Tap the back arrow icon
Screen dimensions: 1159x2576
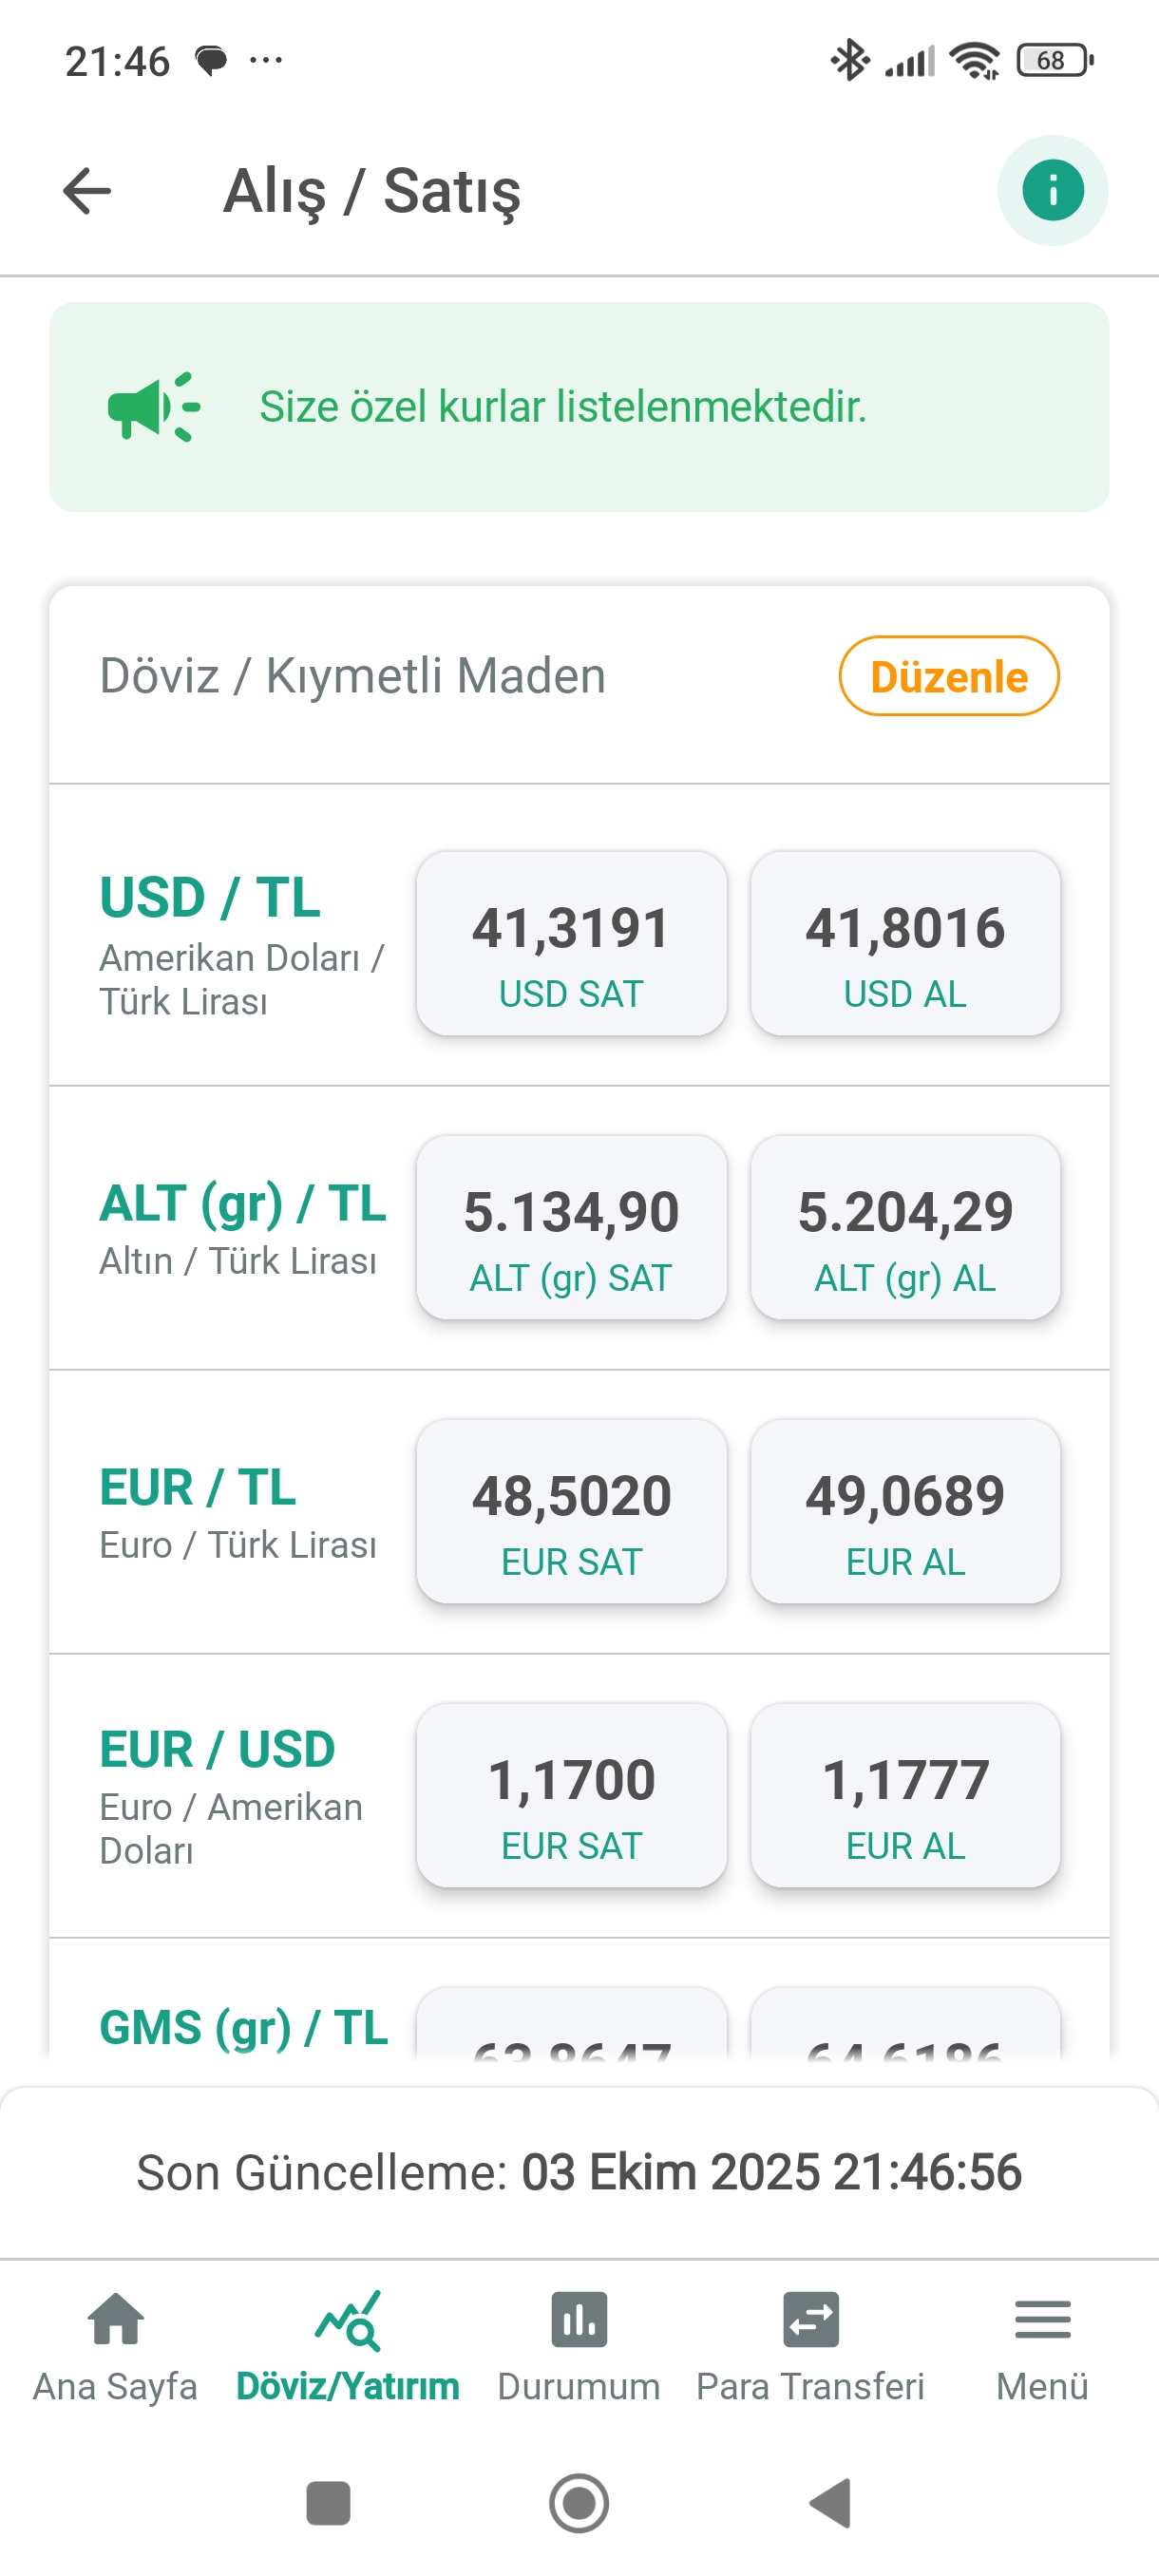[87, 191]
